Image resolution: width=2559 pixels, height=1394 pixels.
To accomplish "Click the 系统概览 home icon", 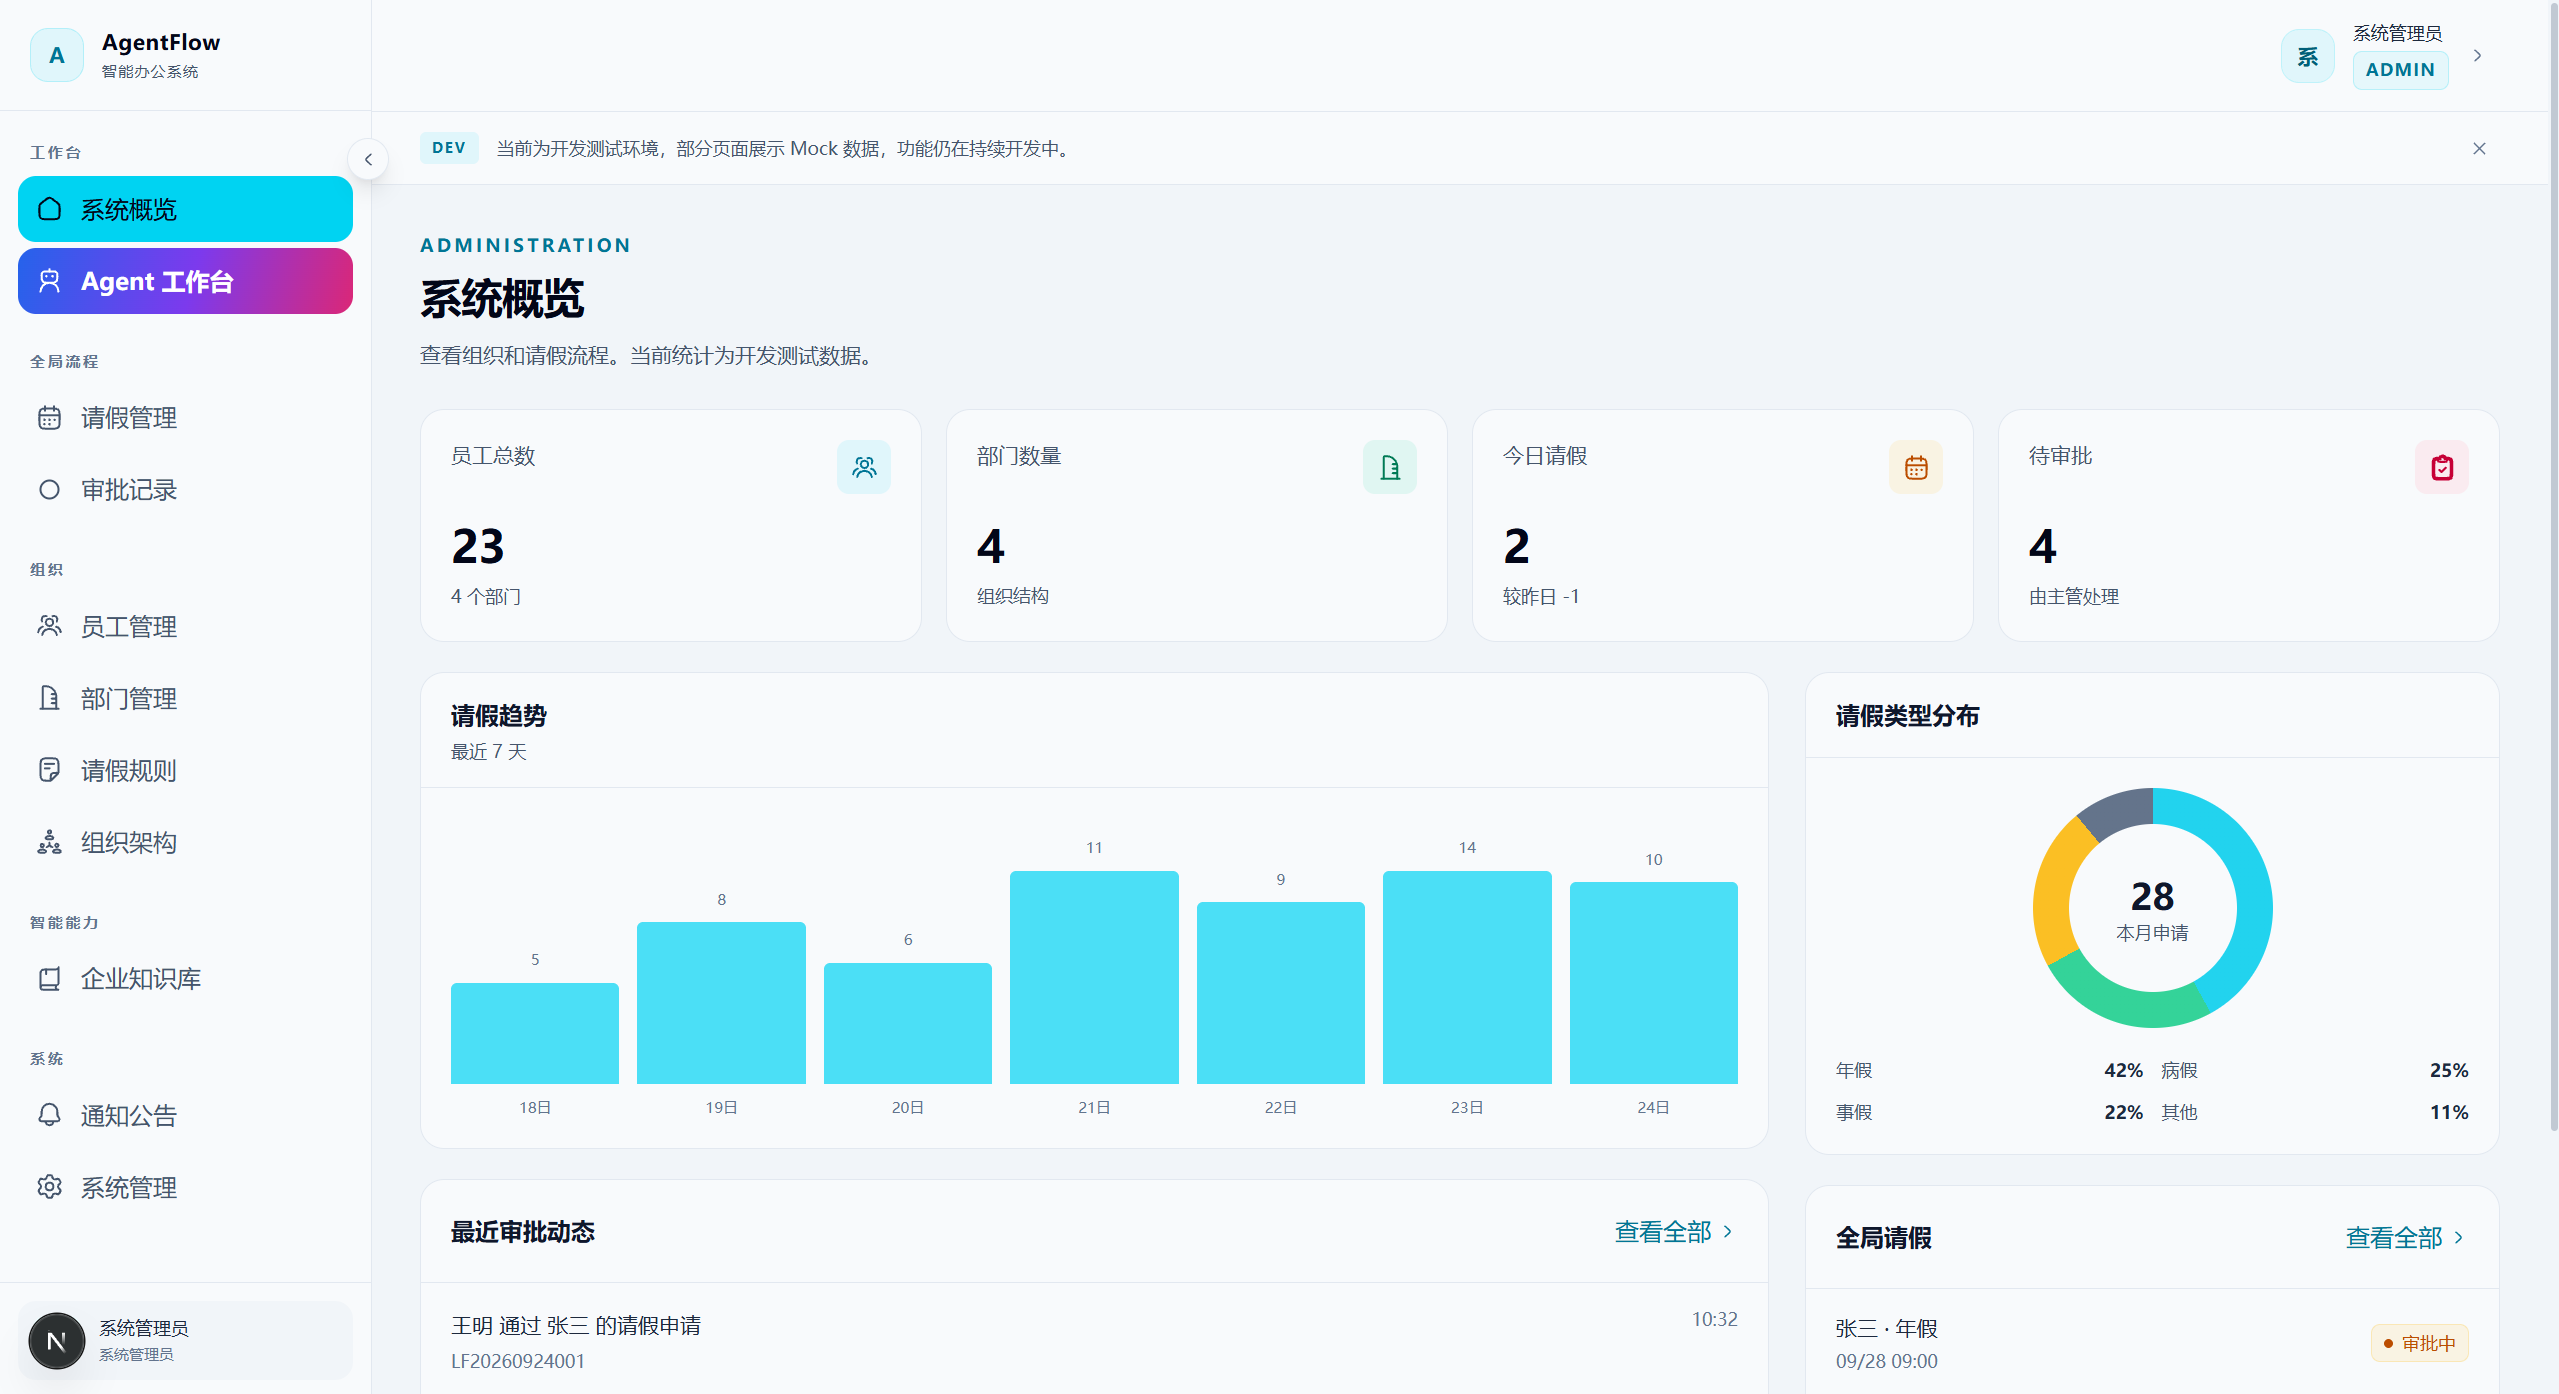I will [x=49, y=209].
